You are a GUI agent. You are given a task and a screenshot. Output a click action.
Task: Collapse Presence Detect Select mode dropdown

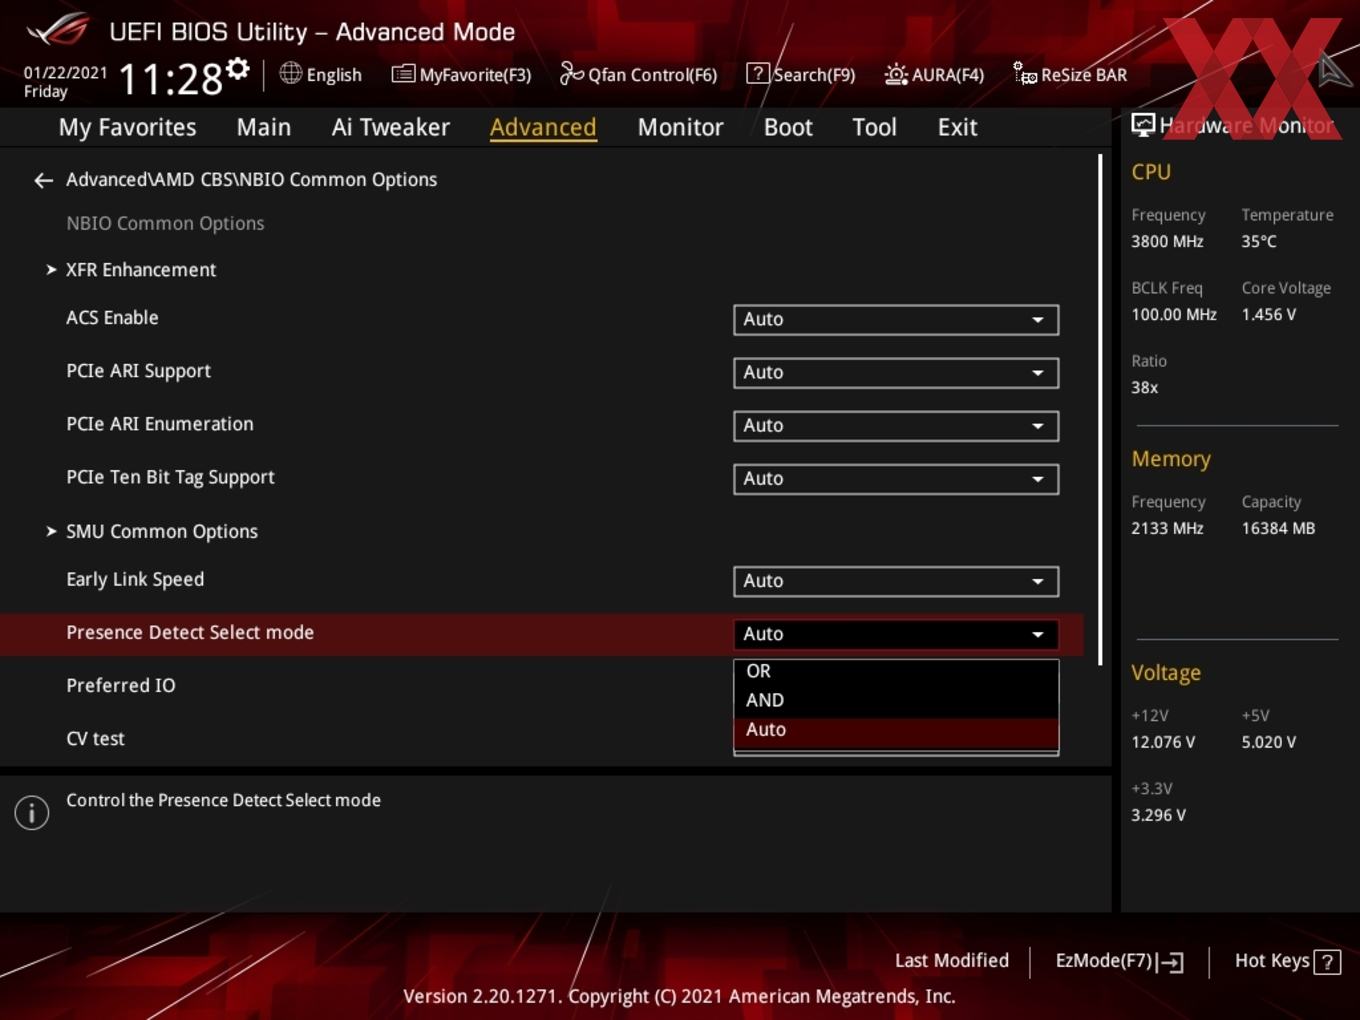coord(896,634)
